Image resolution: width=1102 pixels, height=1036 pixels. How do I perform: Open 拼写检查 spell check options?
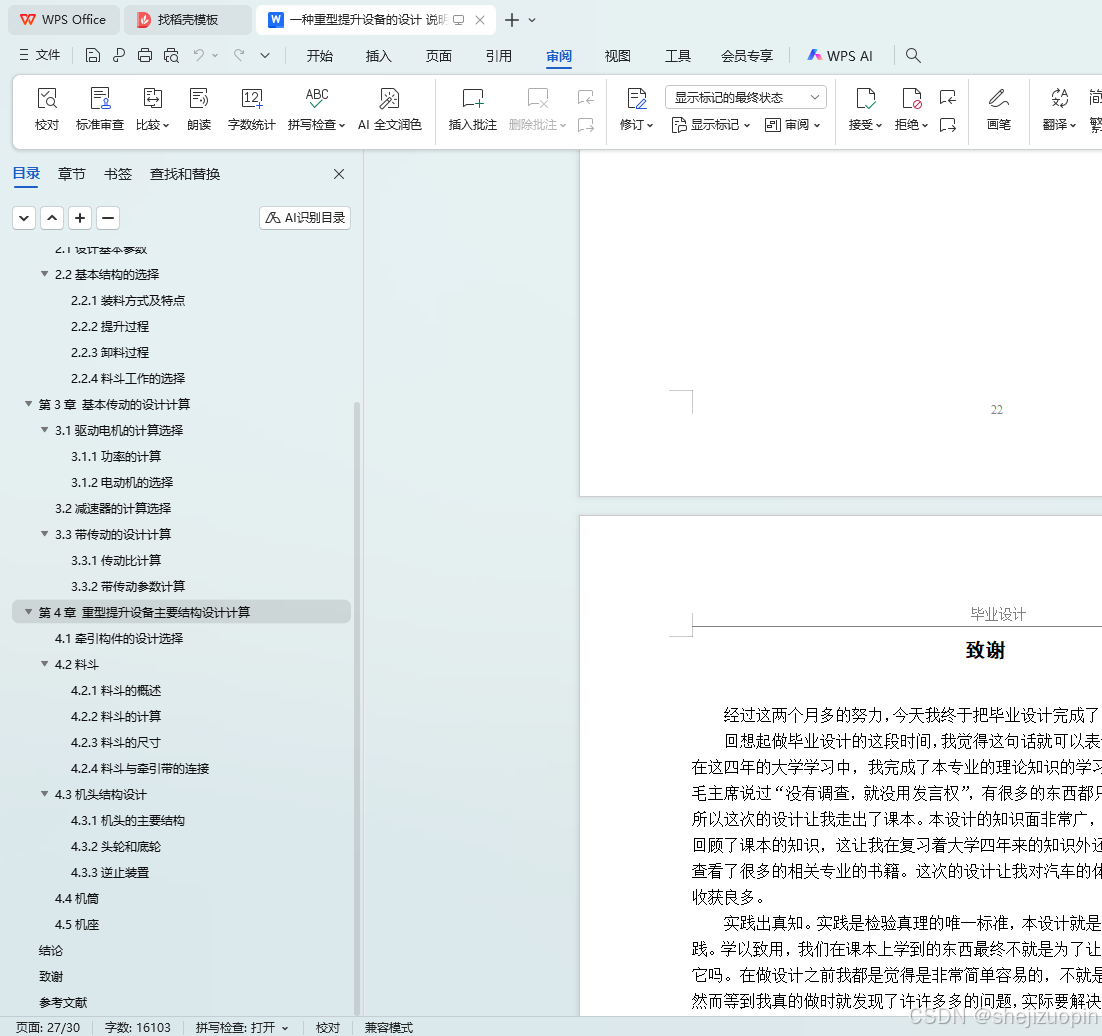pyautogui.click(x=316, y=109)
